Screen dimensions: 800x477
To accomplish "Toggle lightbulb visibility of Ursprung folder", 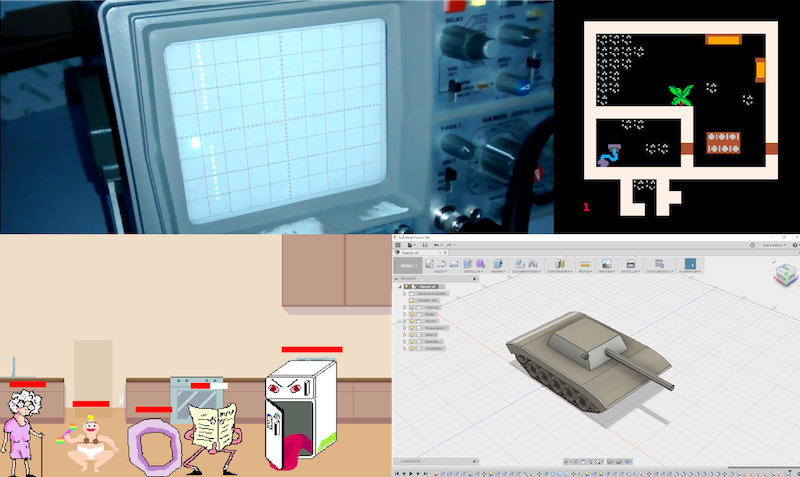I will coord(412,307).
